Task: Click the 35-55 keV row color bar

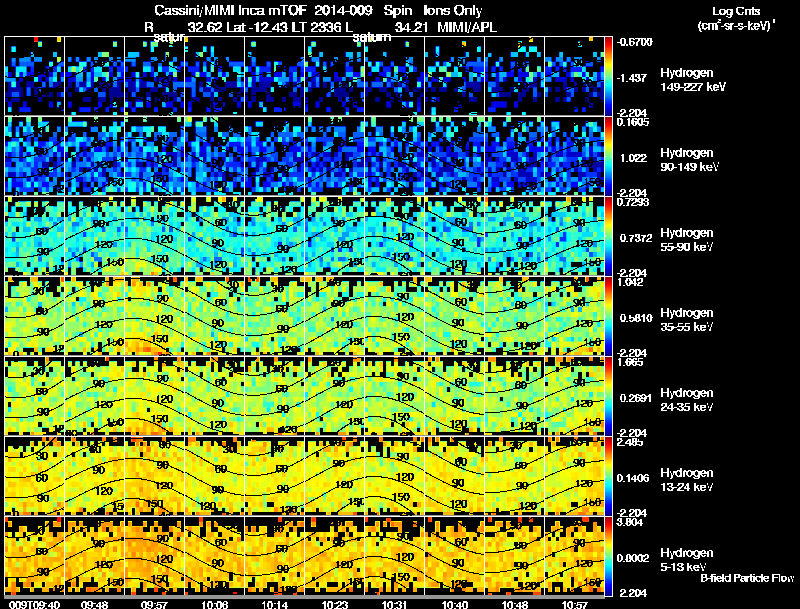Action: coord(608,316)
